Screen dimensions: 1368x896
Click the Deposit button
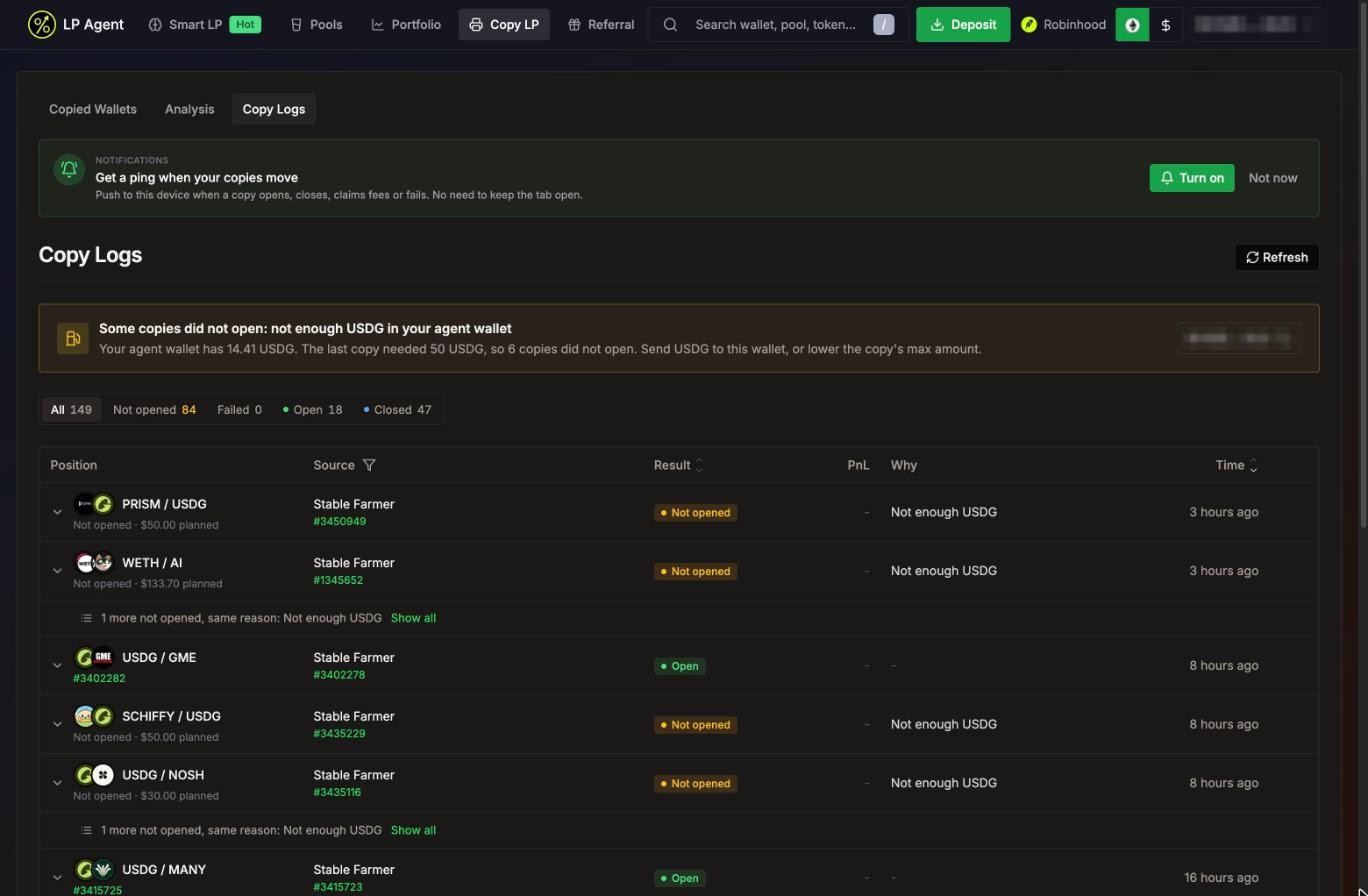point(963,24)
